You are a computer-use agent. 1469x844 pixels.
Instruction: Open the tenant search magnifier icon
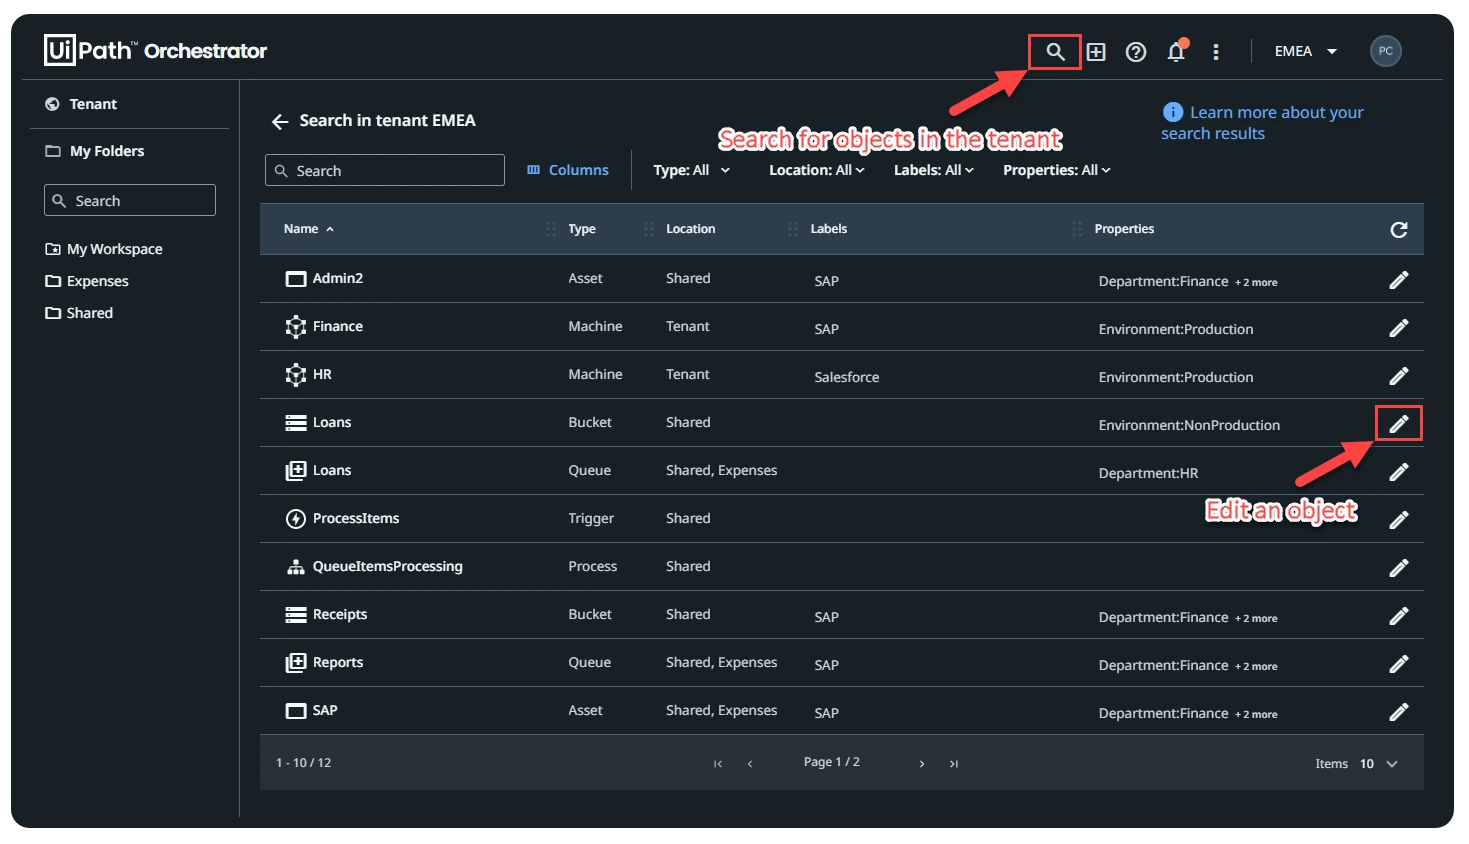click(1055, 52)
